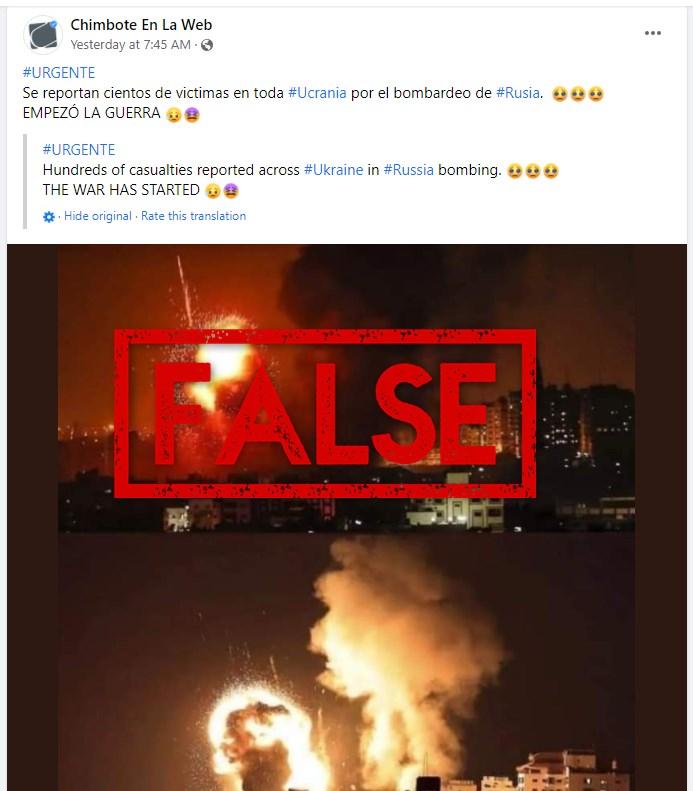
Task: Hide the original post text
Action: point(97,216)
